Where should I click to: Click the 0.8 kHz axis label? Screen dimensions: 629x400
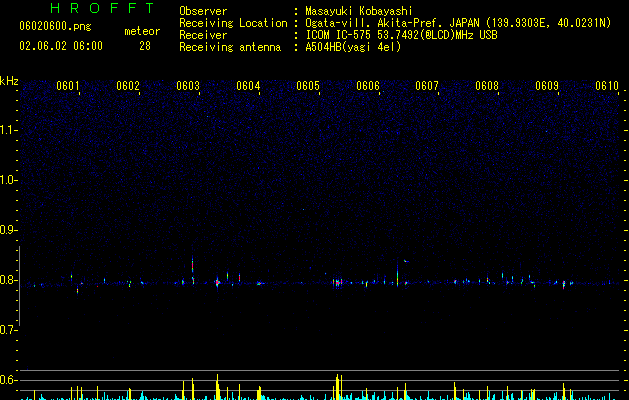(x=8, y=280)
